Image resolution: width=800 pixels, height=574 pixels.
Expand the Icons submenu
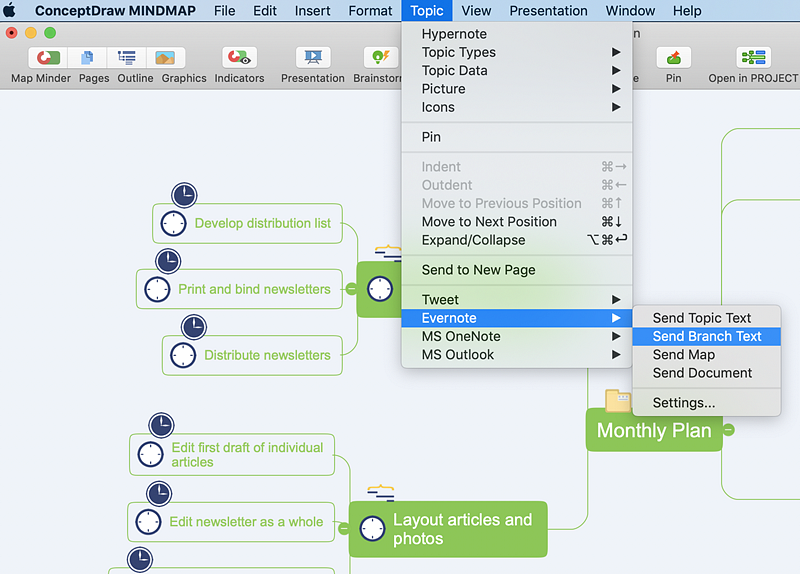[516, 107]
